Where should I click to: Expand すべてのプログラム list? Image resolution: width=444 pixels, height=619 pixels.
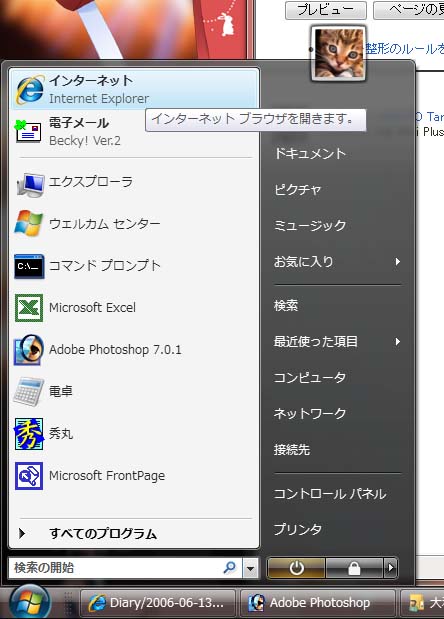pyautogui.click(x=134, y=534)
